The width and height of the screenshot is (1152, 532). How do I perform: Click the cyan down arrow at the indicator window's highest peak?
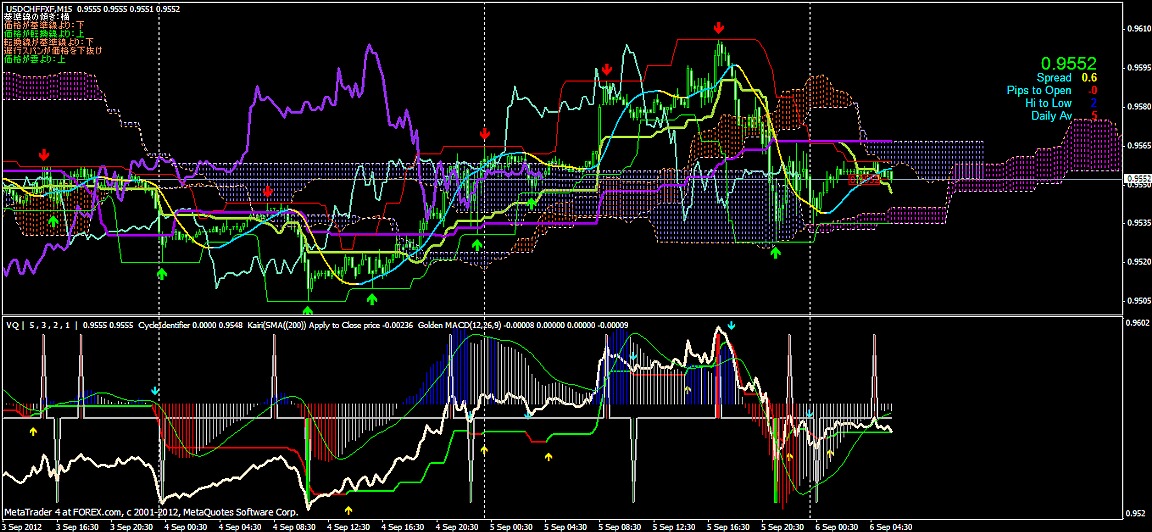(732, 326)
